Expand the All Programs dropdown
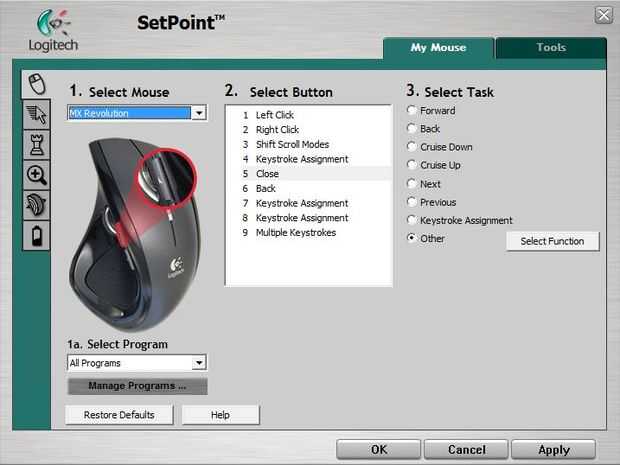This screenshot has height=465, width=620. pyautogui.click(x=199, y=363)
